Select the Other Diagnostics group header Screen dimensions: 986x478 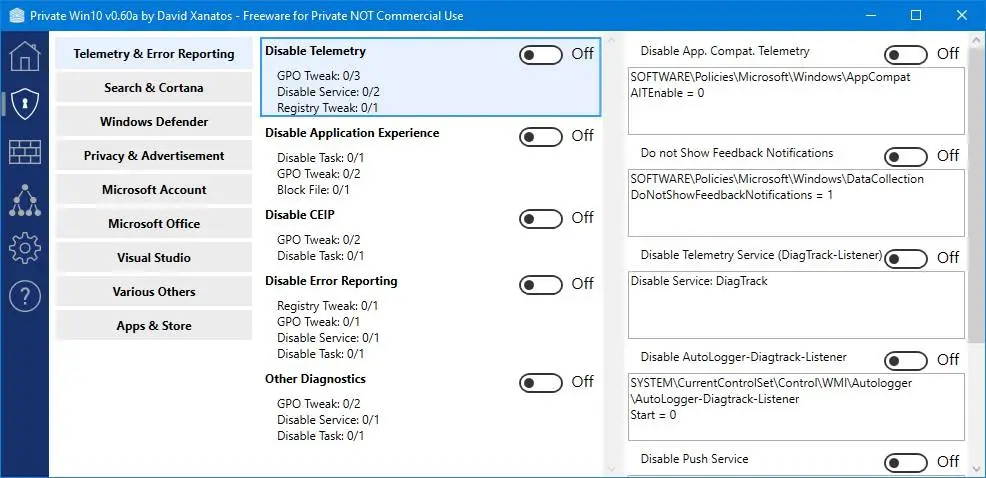click(315, 379)
